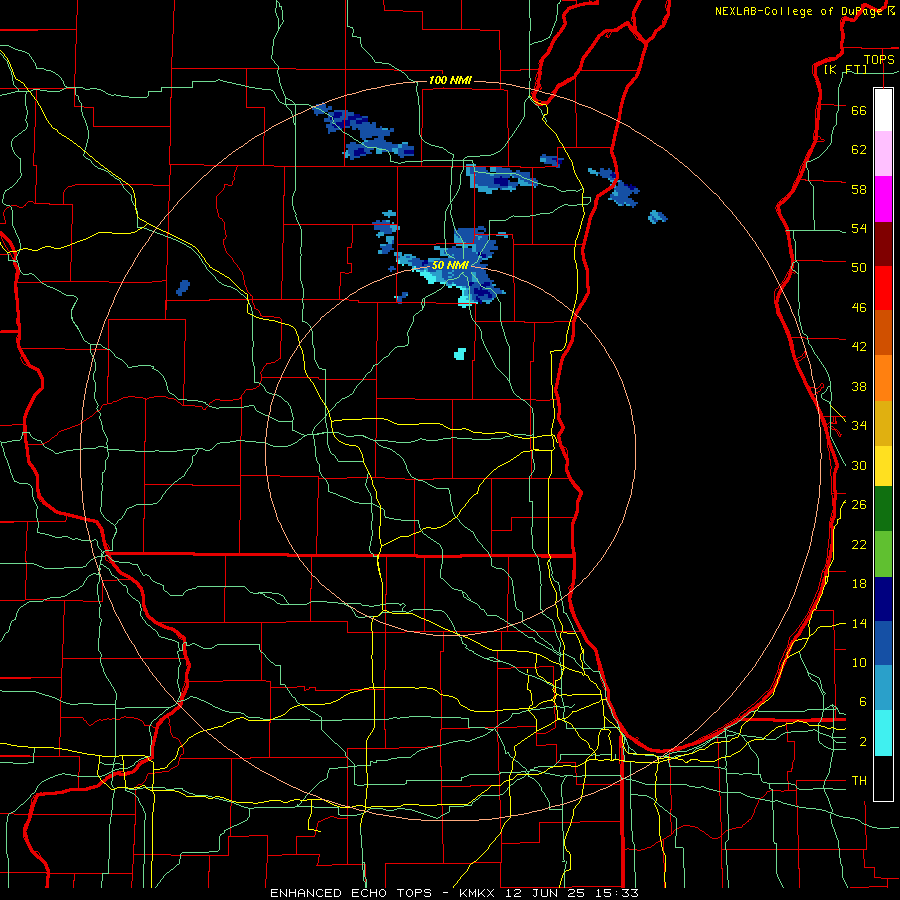The image size is (900, 900).
Task: Select the '34' legend value
Action: pyautogui.click(x=859, y=426)
